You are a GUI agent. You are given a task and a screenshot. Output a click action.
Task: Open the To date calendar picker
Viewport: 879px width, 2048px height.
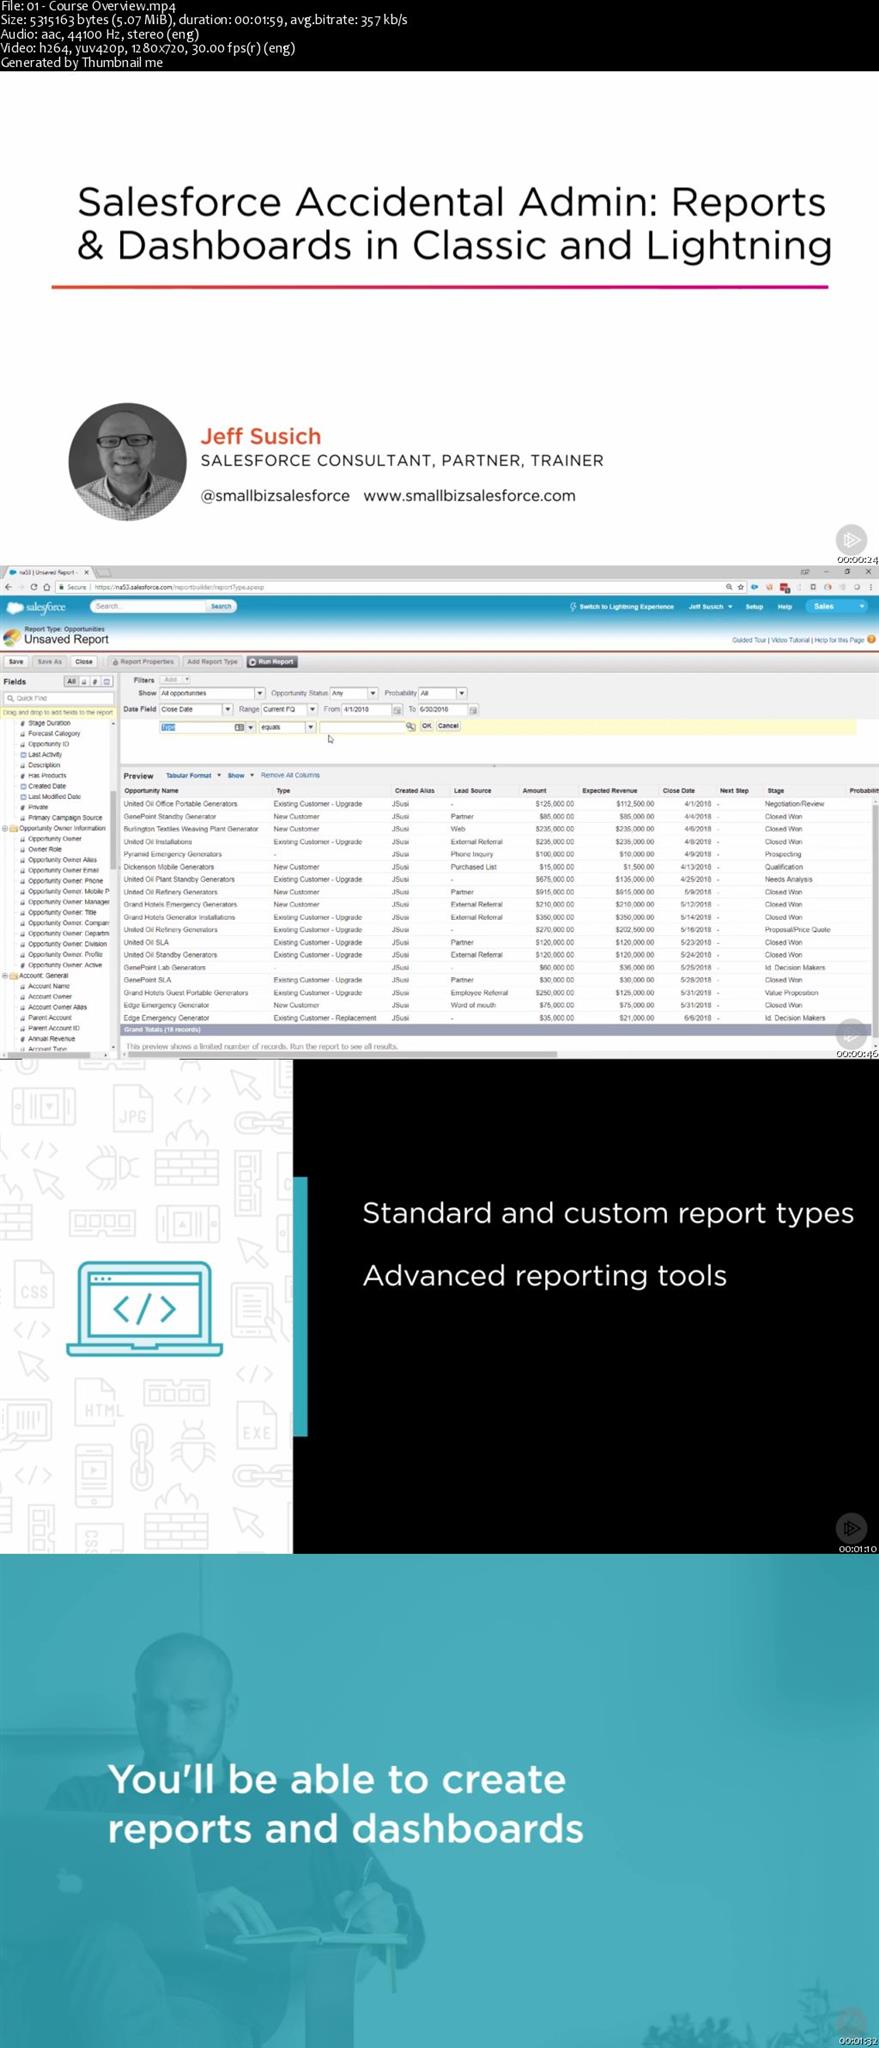pos(473,709)
